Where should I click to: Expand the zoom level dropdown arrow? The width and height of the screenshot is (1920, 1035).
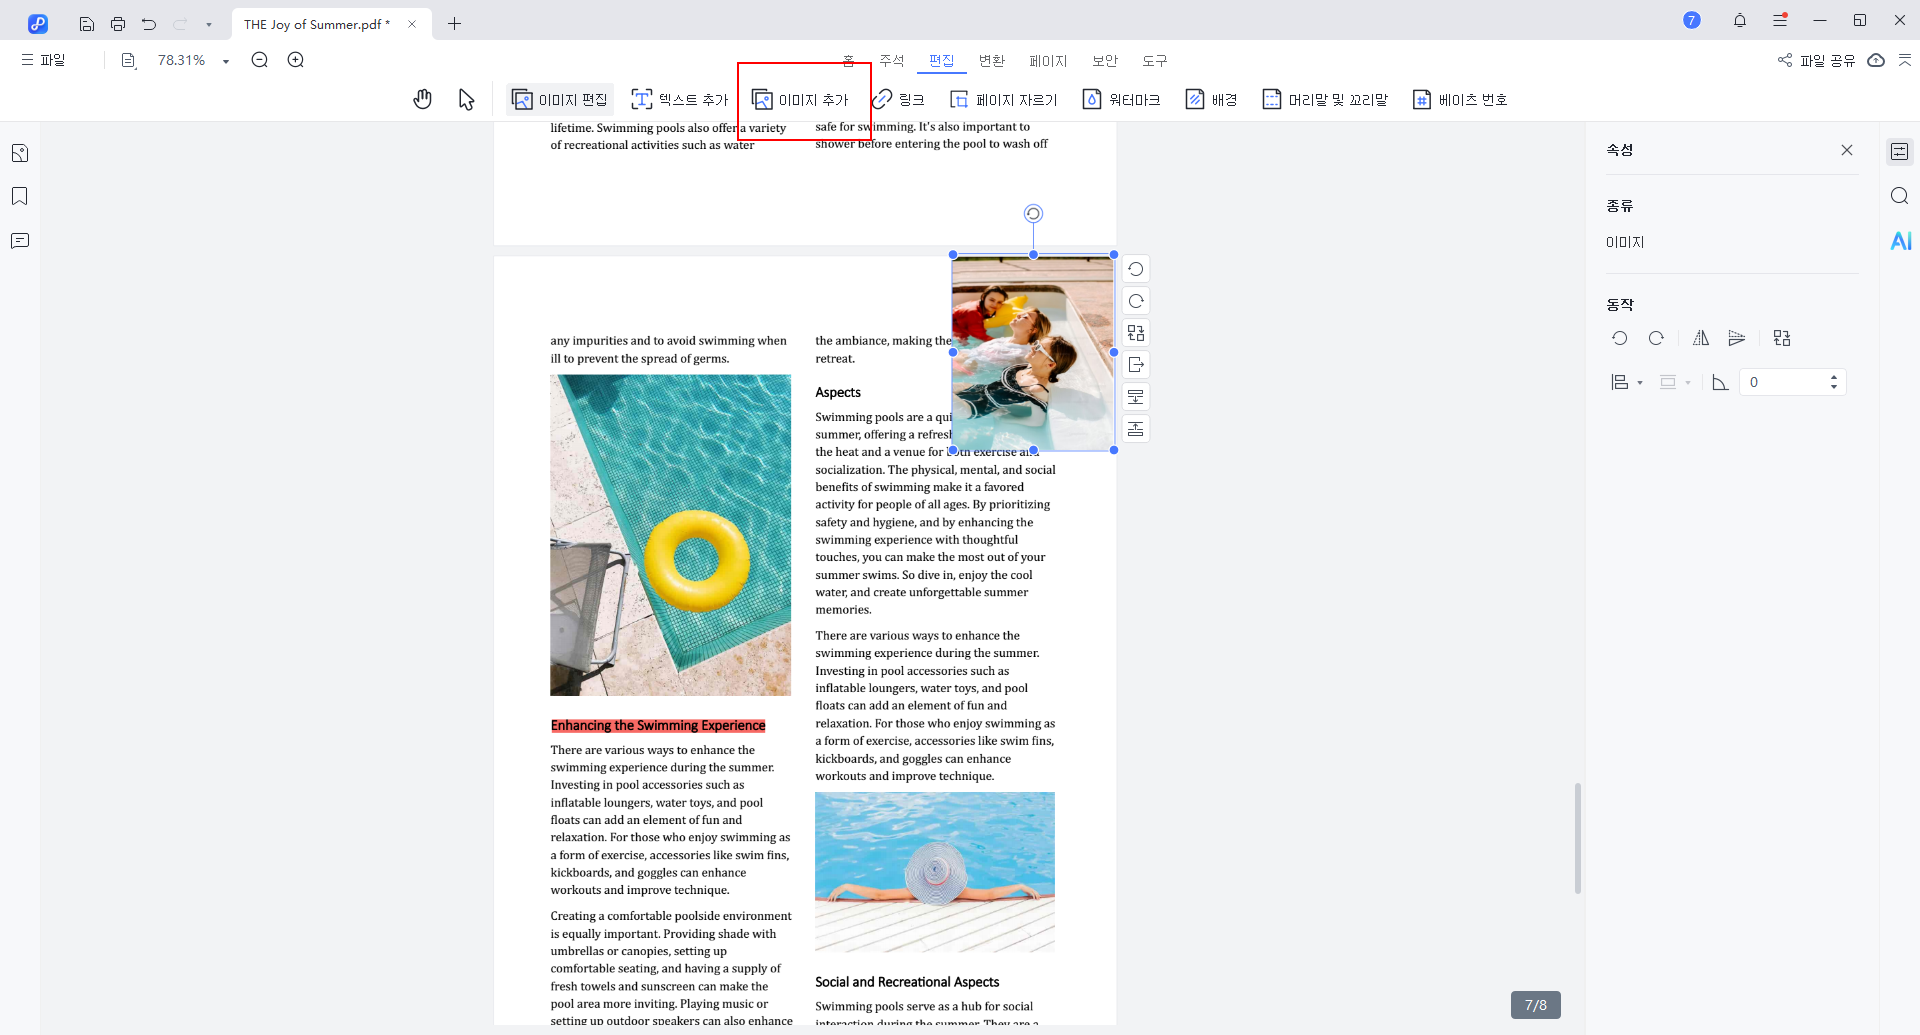click(x=226, y=61)
